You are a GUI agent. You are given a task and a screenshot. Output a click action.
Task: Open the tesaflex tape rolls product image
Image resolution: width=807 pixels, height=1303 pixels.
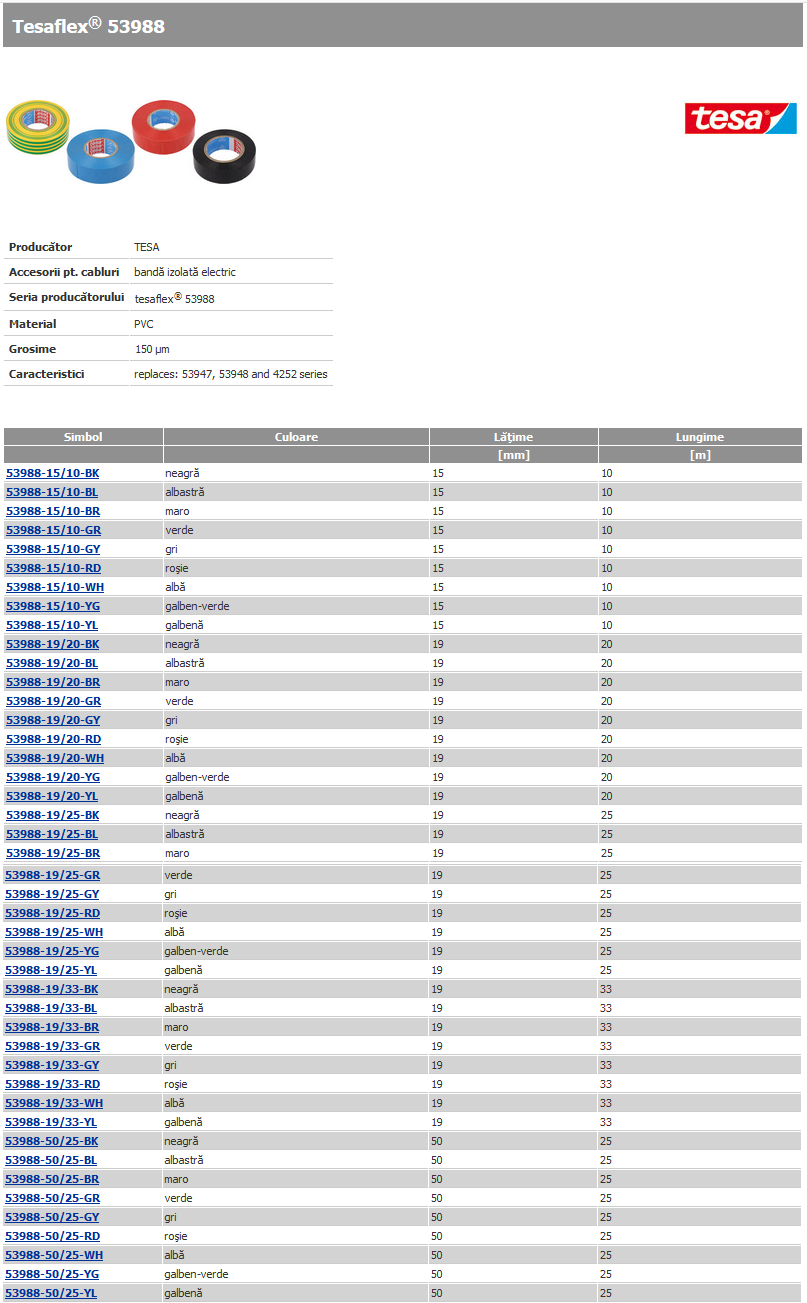130,141
